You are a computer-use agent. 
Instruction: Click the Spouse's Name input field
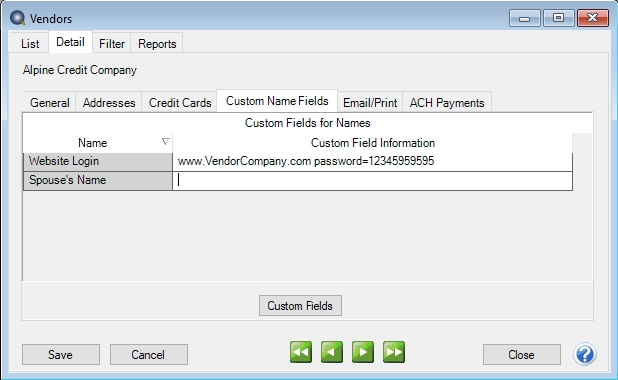click(x=372, y=181)
